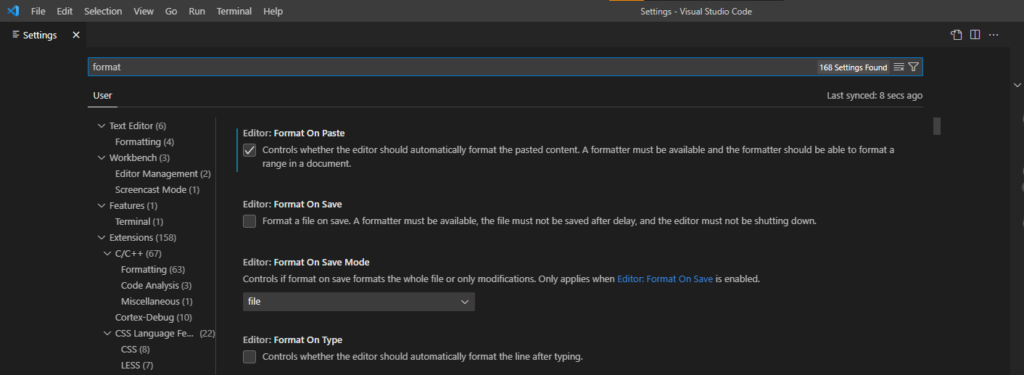Screen dimensions: 1024x375
Task: Open the Selection menu
Action: pyautogui.click(x=103, y=12)
